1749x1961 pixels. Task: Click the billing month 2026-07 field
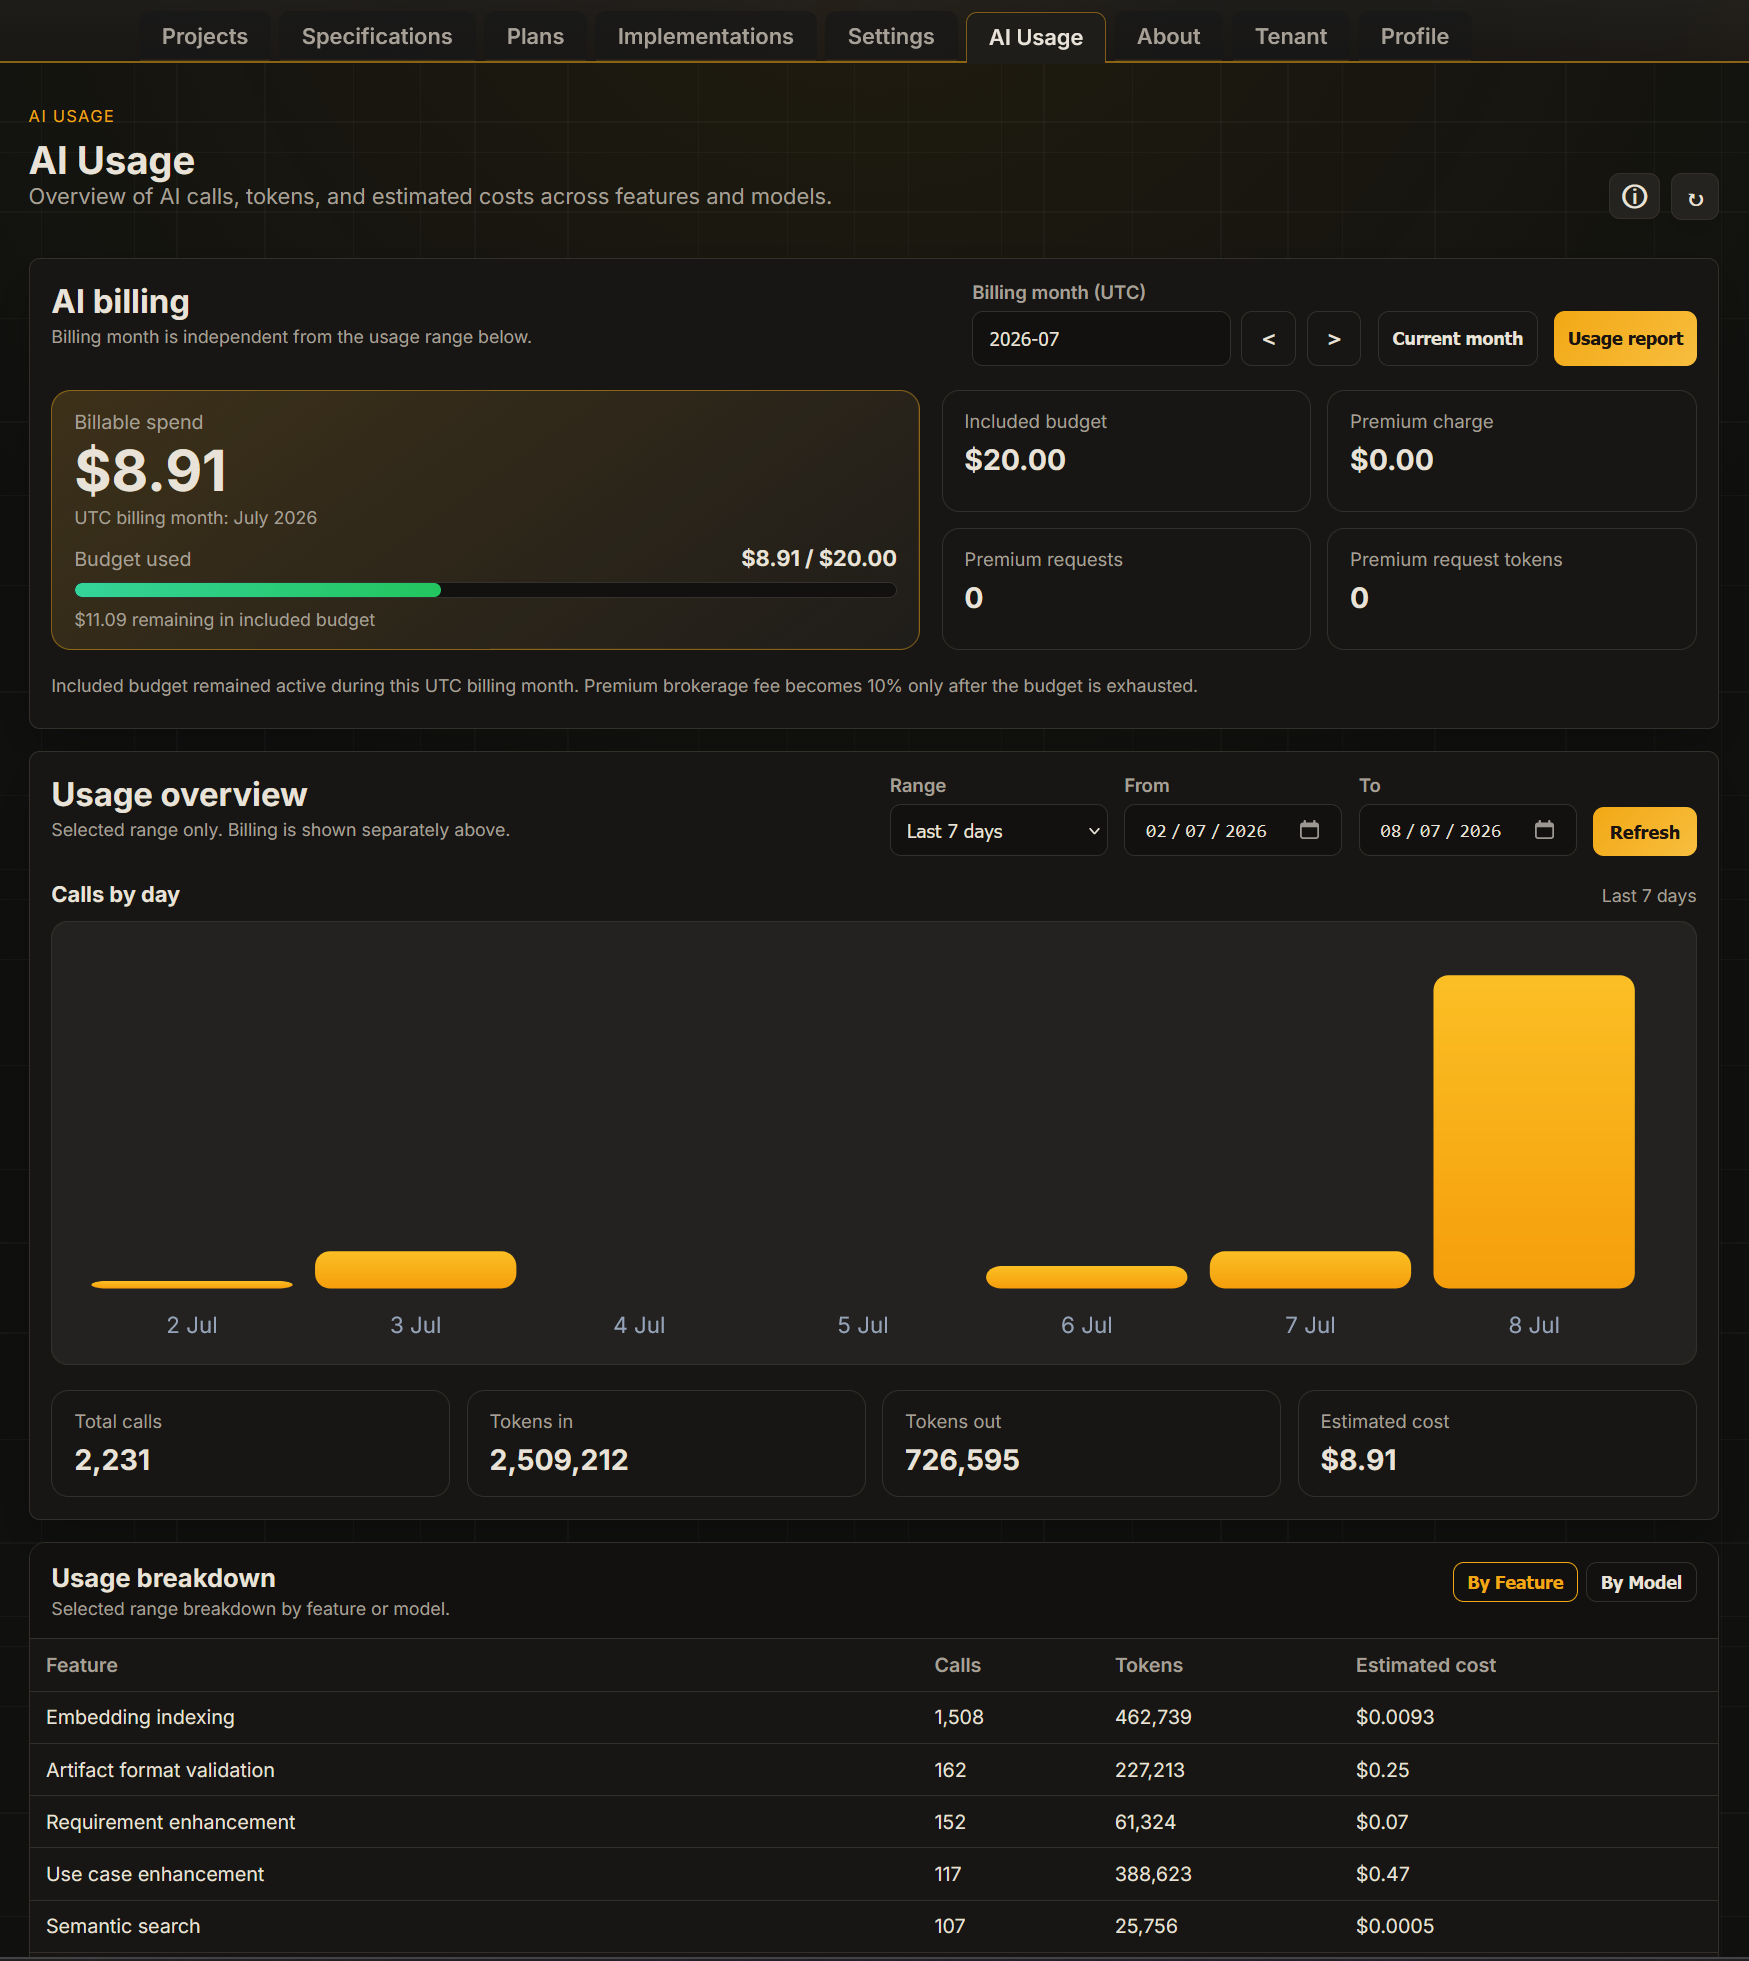tap(1101, 339)
